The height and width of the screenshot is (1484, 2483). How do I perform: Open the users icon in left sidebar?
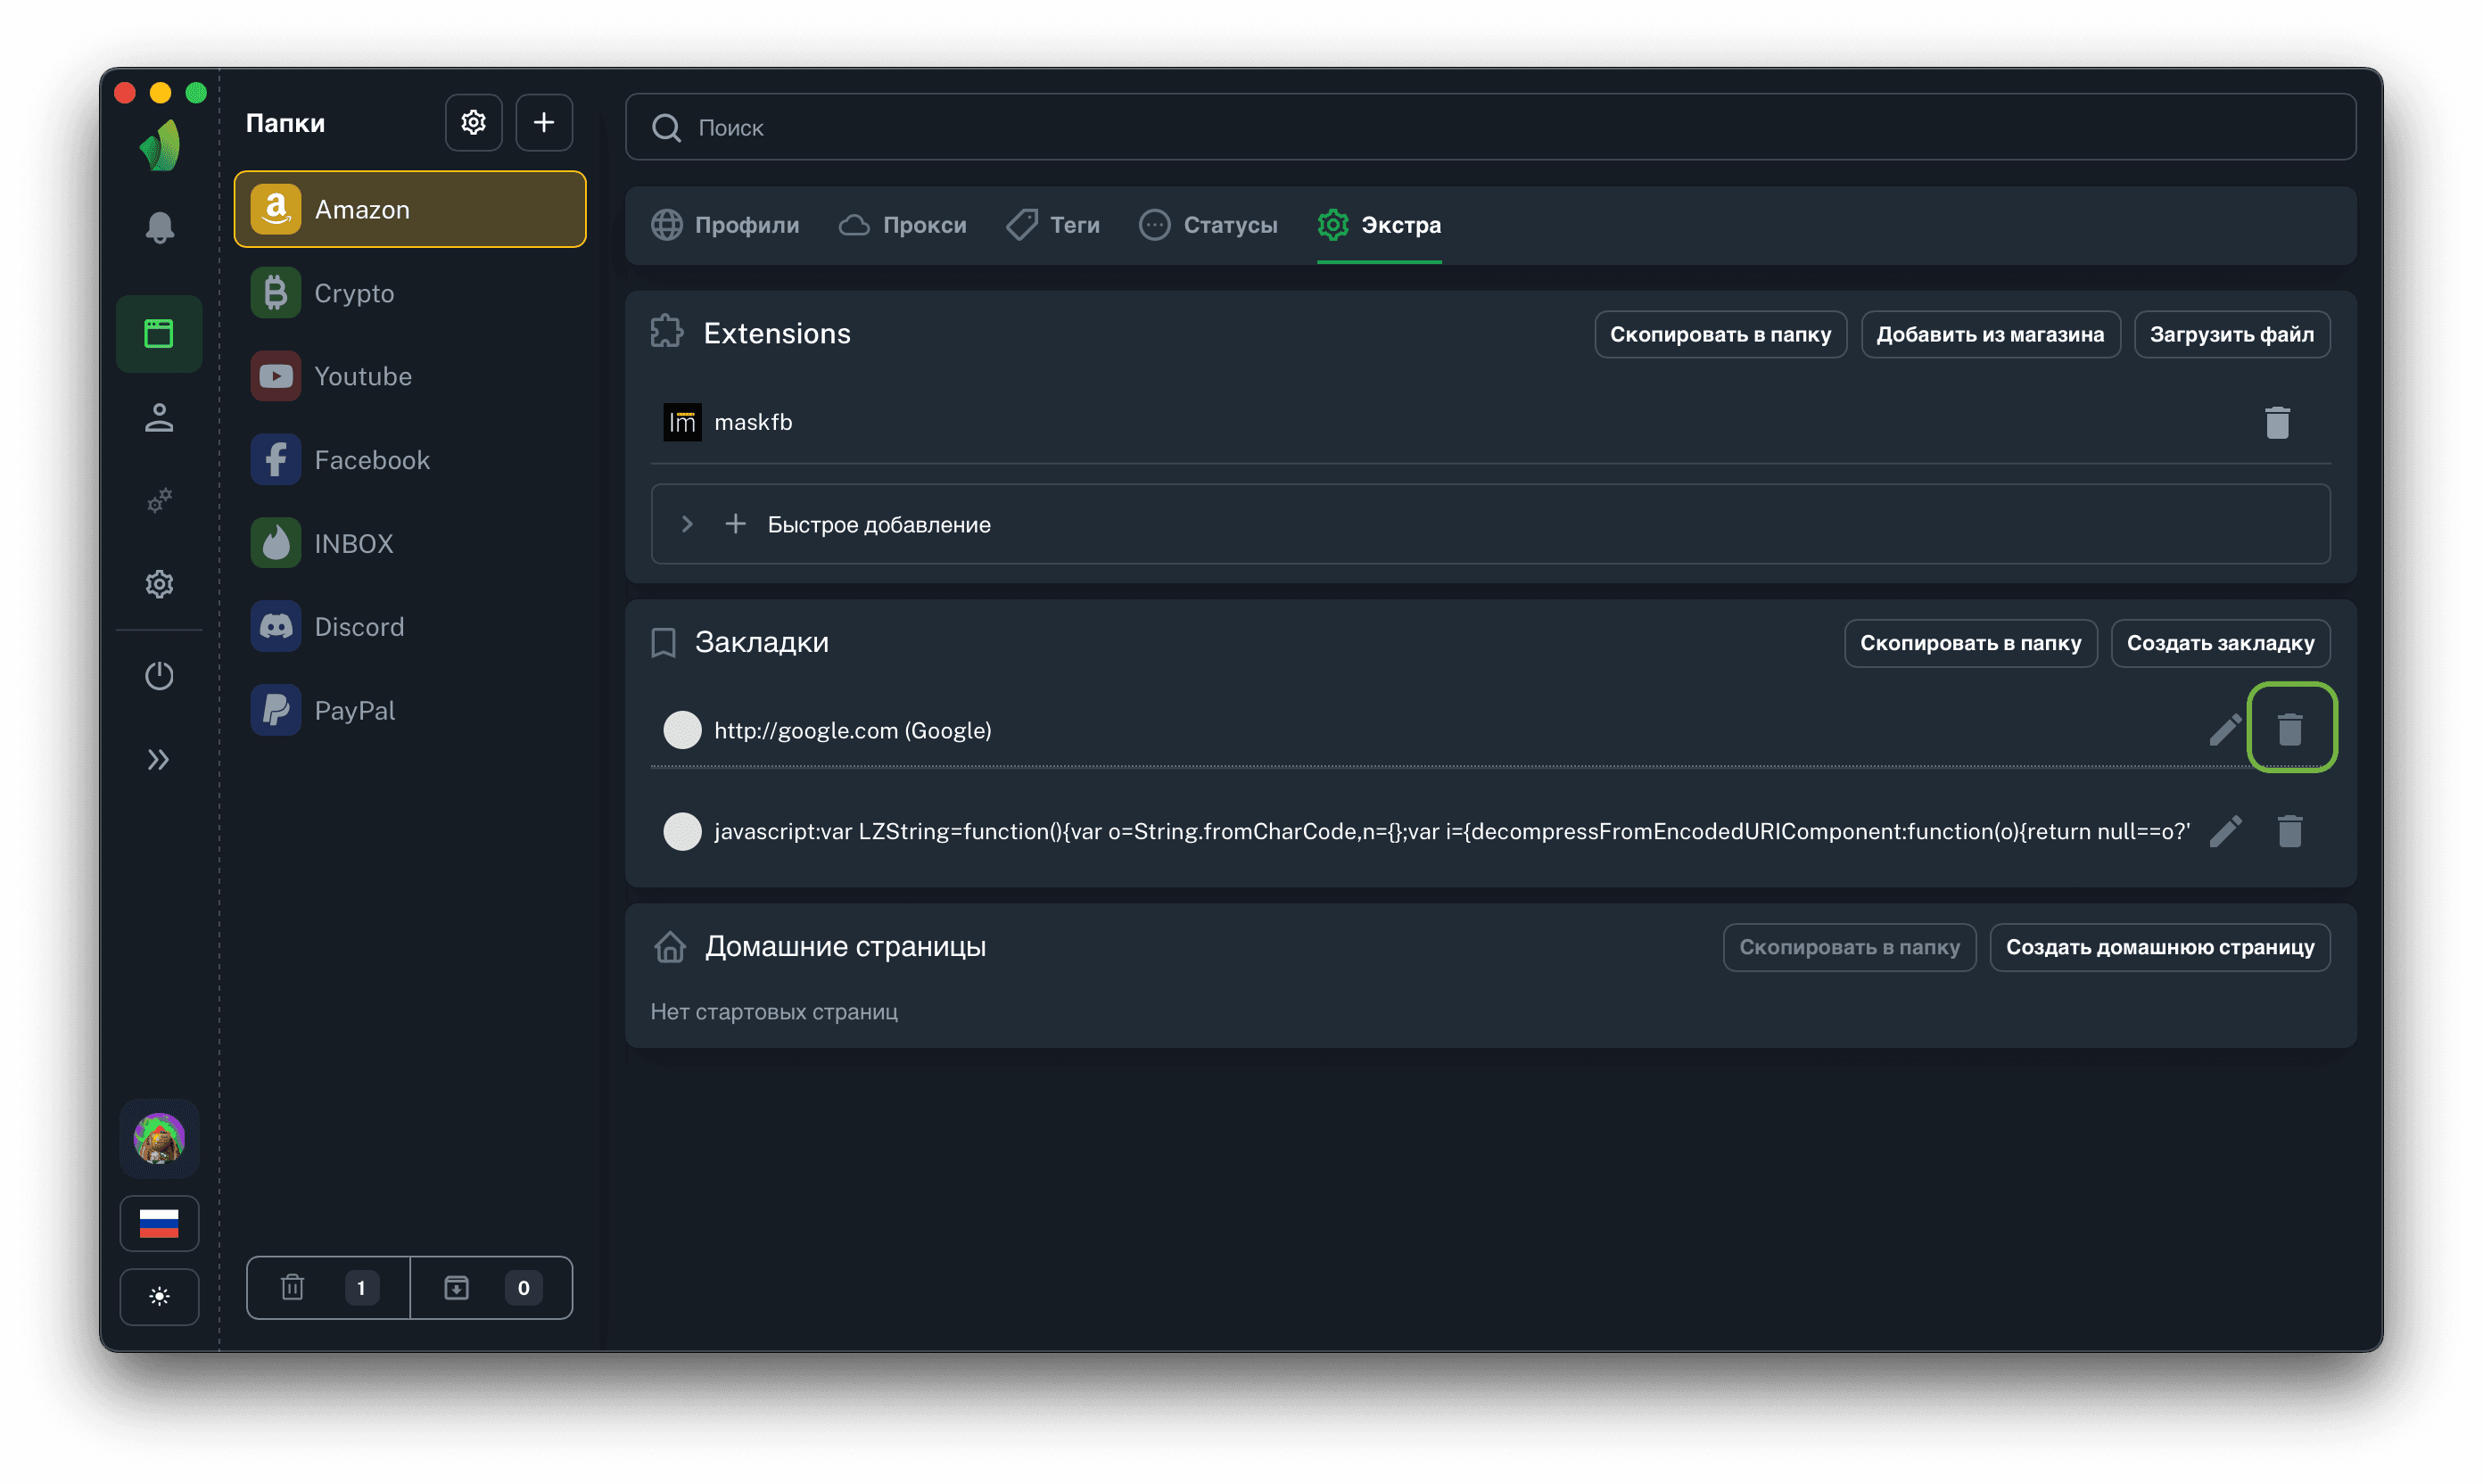(x=159, y=418)
